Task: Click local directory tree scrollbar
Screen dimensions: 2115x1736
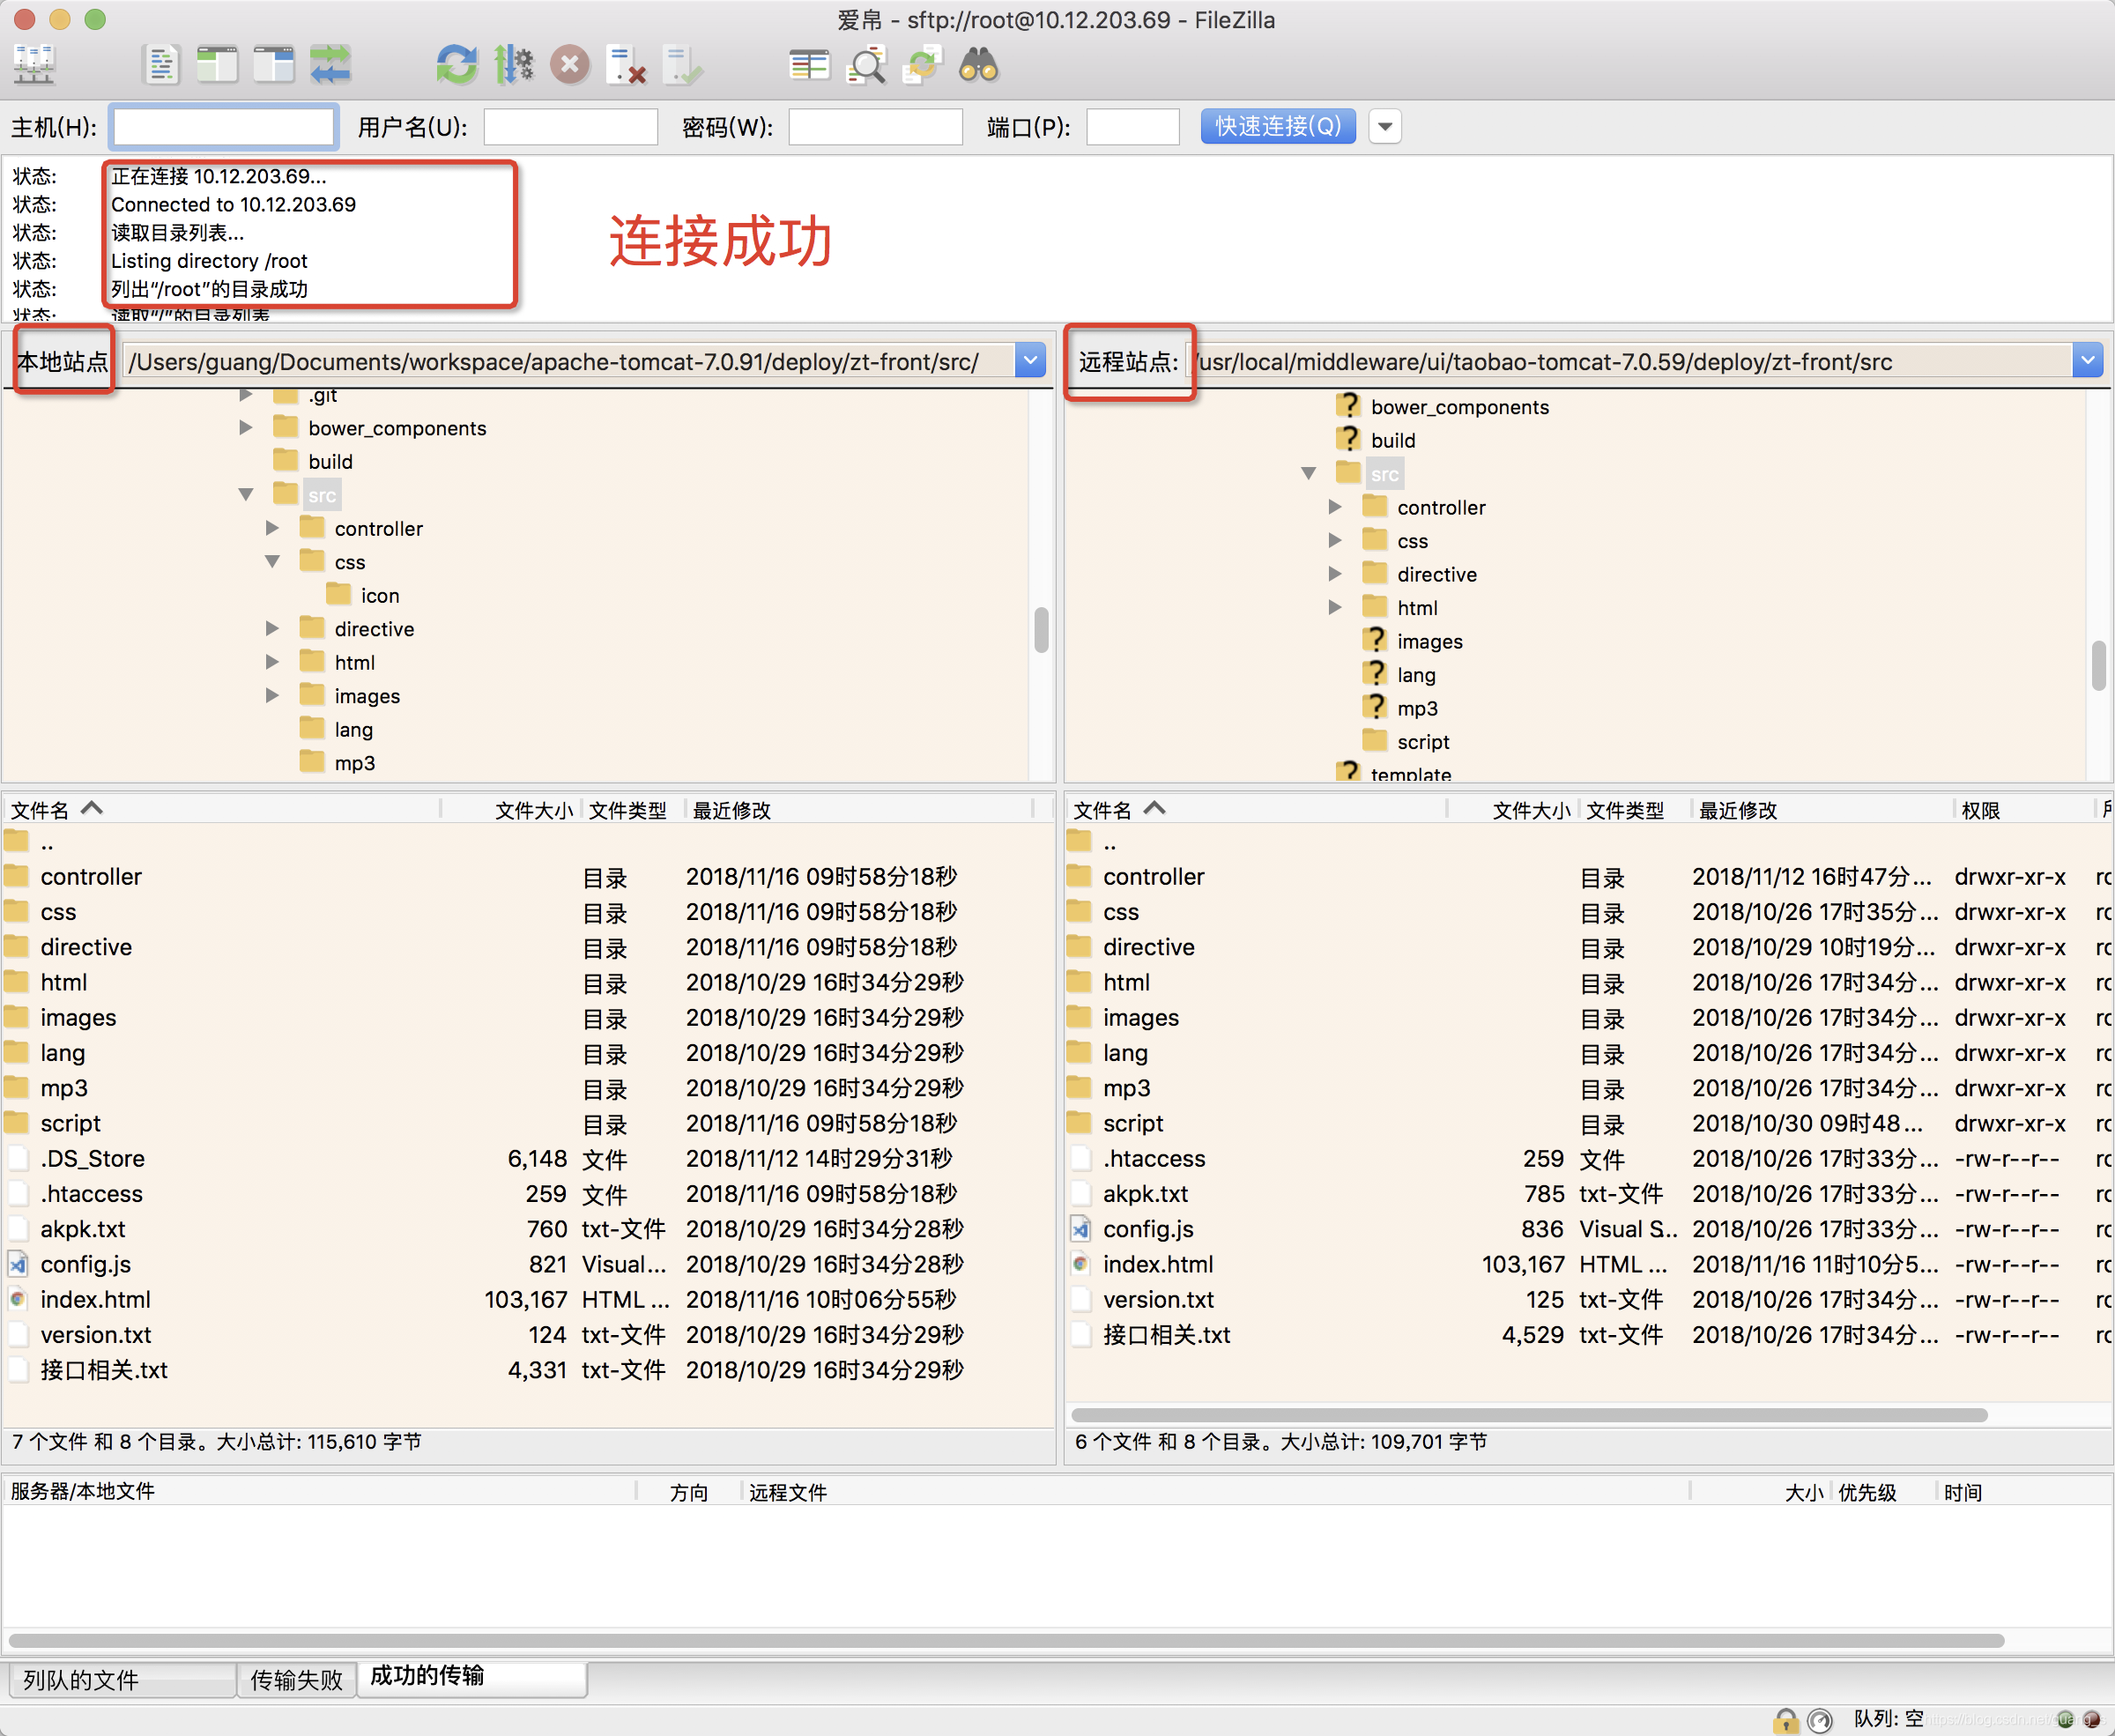Action: tap(1041, 629)
